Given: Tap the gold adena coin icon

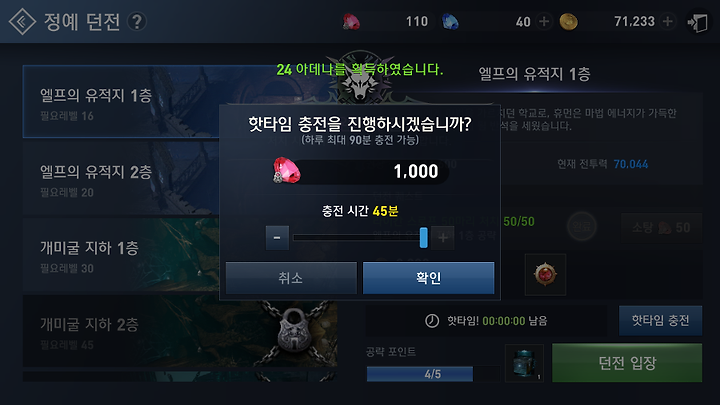Looking at the screenshot, I should [x=568, y=22].
